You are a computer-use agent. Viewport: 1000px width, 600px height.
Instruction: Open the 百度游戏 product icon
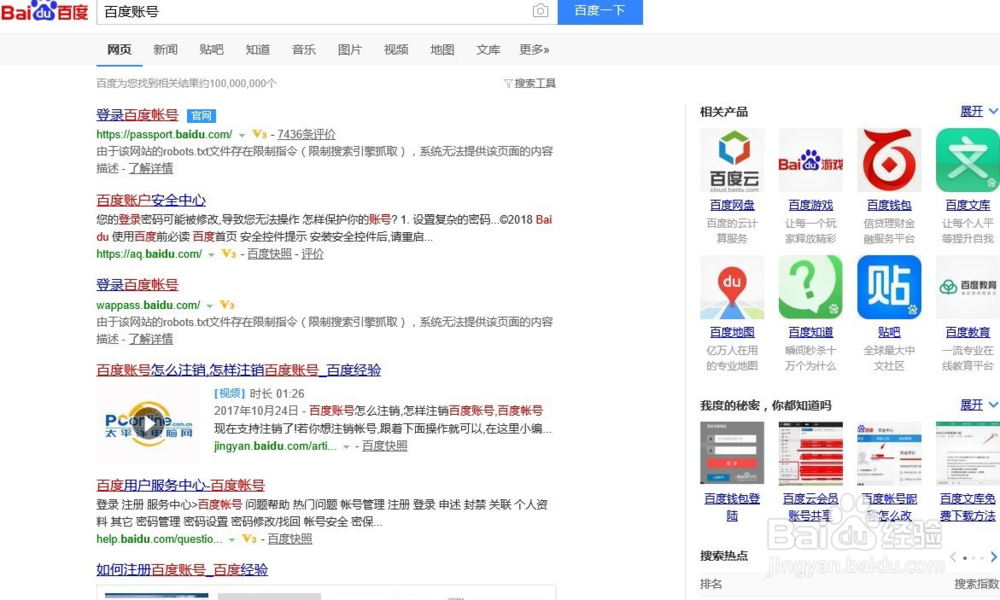810,160
